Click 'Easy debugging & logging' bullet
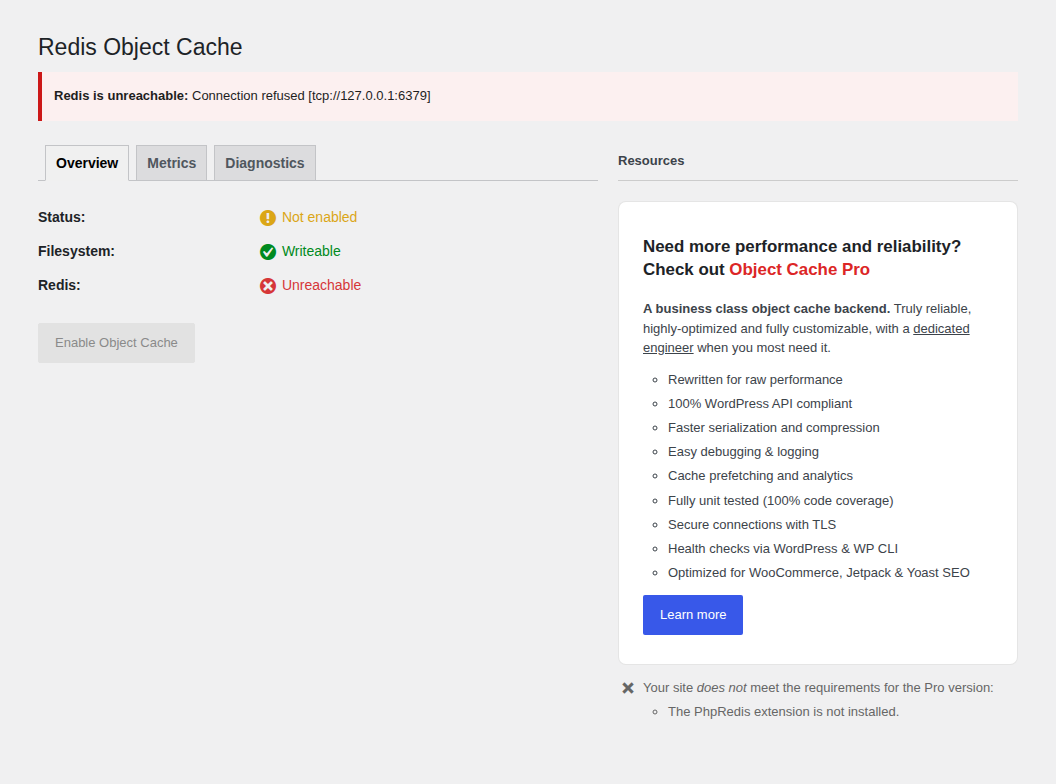The width and height of the screenshot is (1056, 784). click(x=744, y=452)
